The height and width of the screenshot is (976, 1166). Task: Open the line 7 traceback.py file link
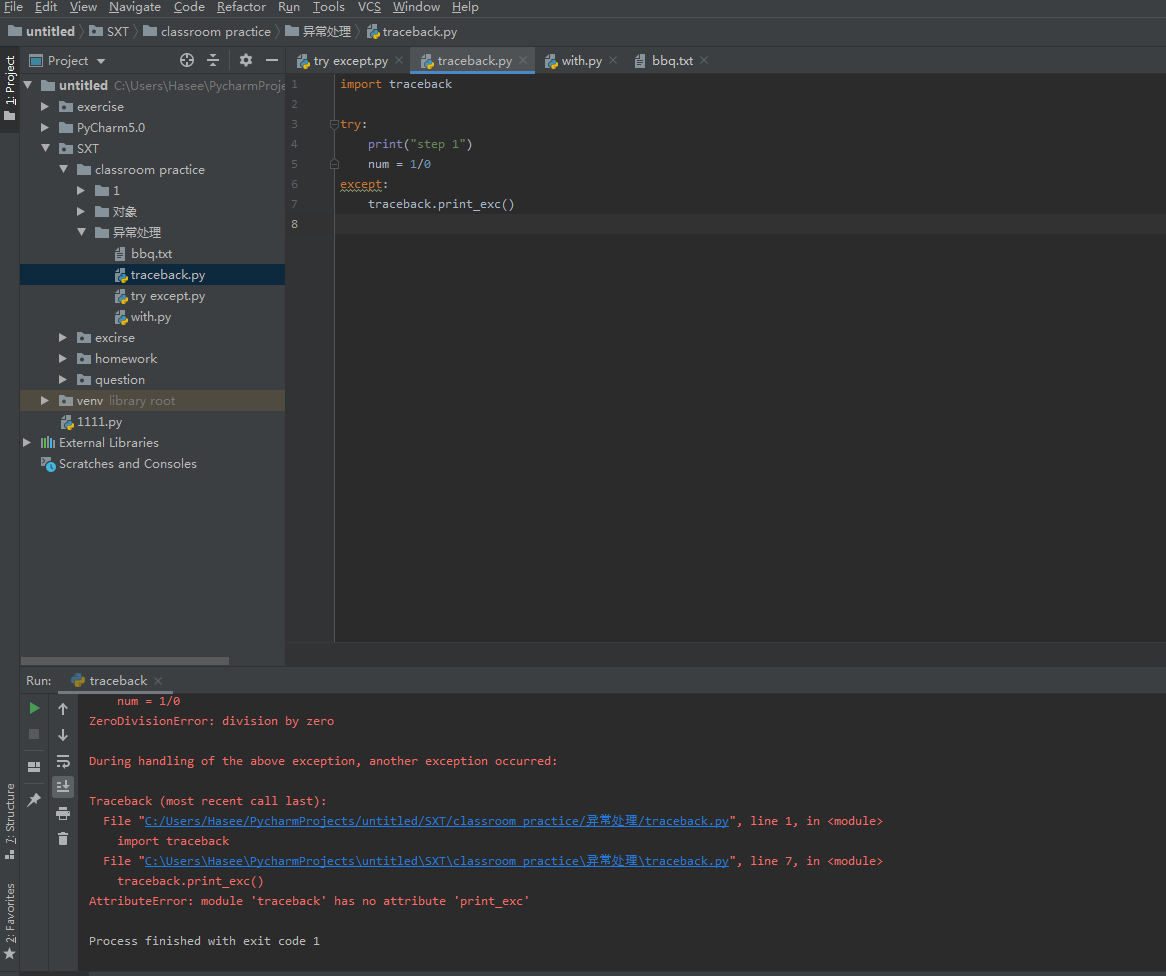[437, 861]
